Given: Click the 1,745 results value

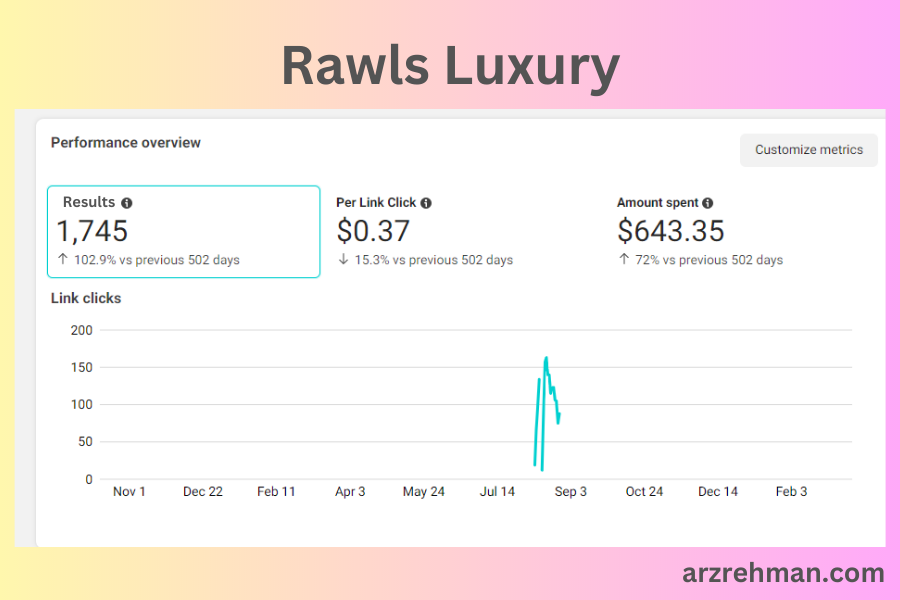Looking at the screenshot, I should tap(92, 231).
